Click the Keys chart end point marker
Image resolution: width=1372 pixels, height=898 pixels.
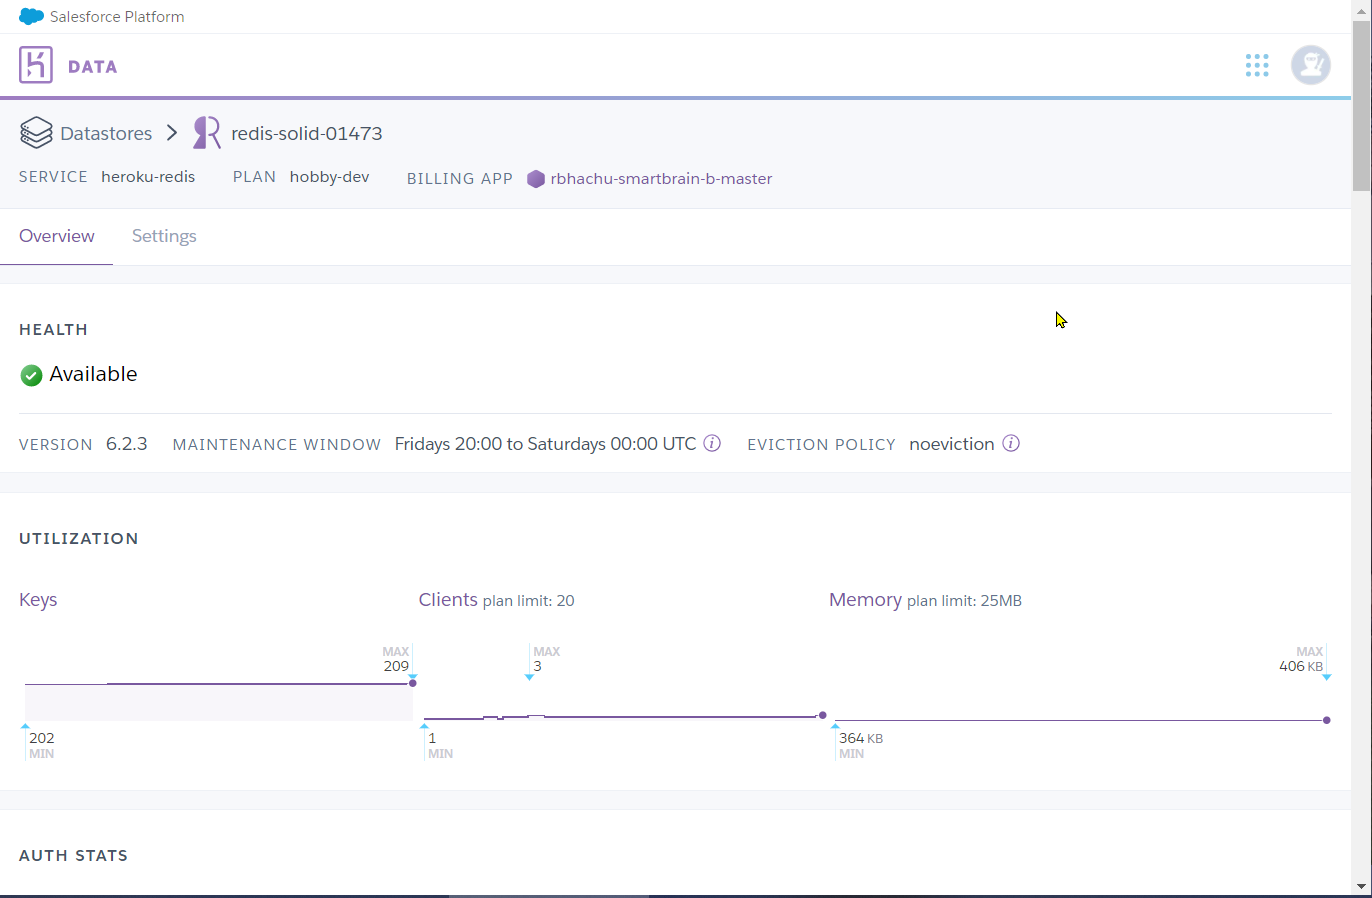pyautogui.click(x=413, y=683)
